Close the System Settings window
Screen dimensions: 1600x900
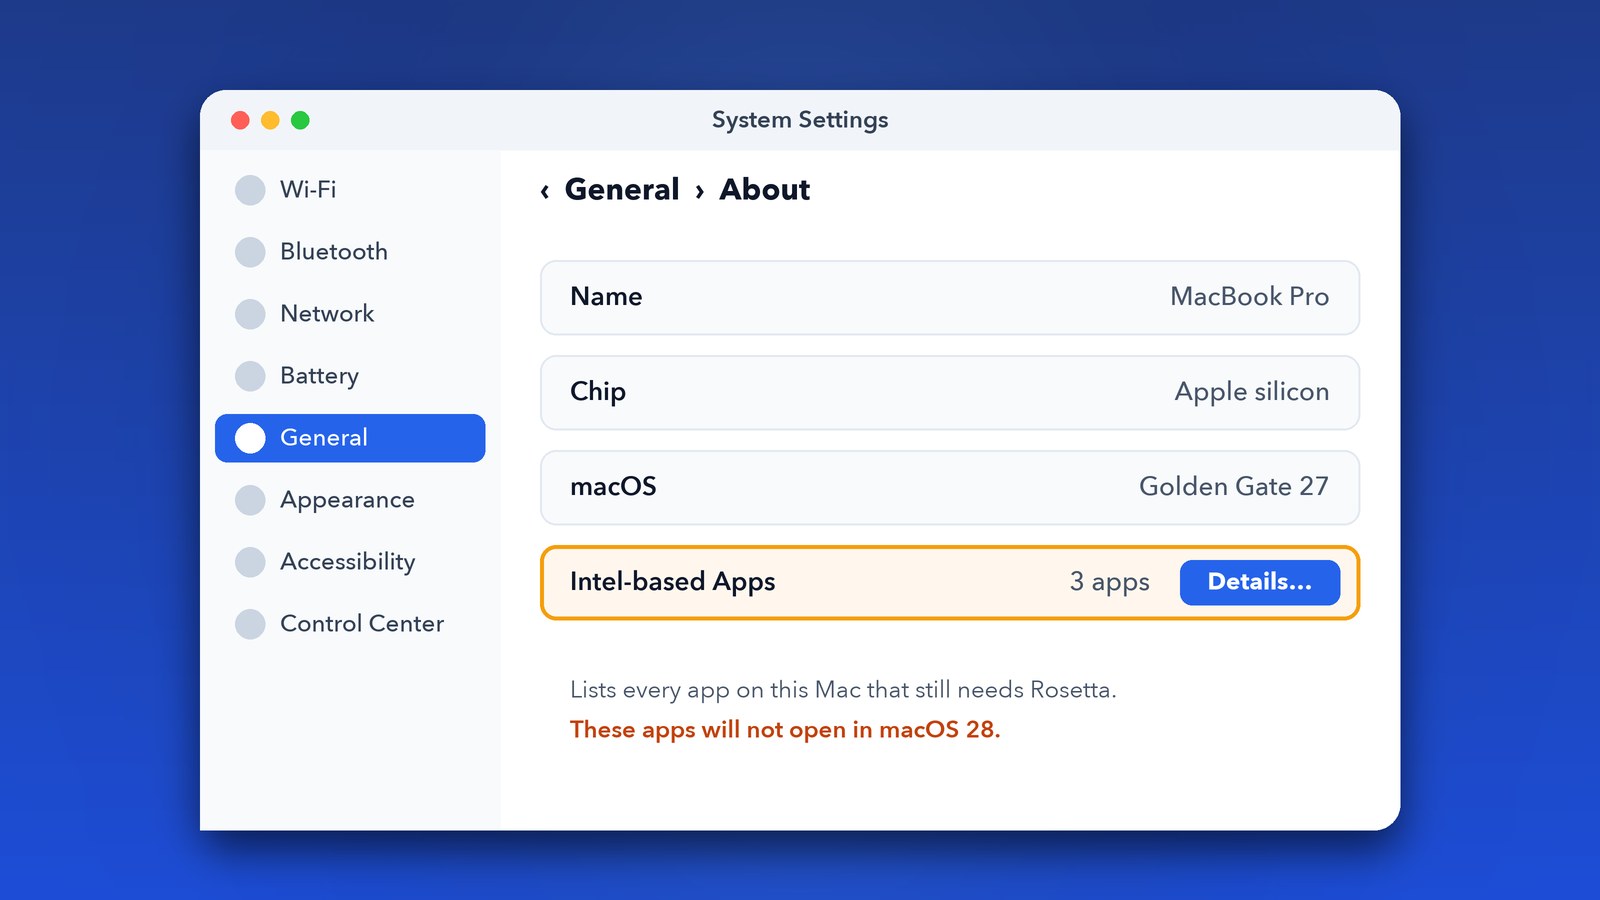240,120
